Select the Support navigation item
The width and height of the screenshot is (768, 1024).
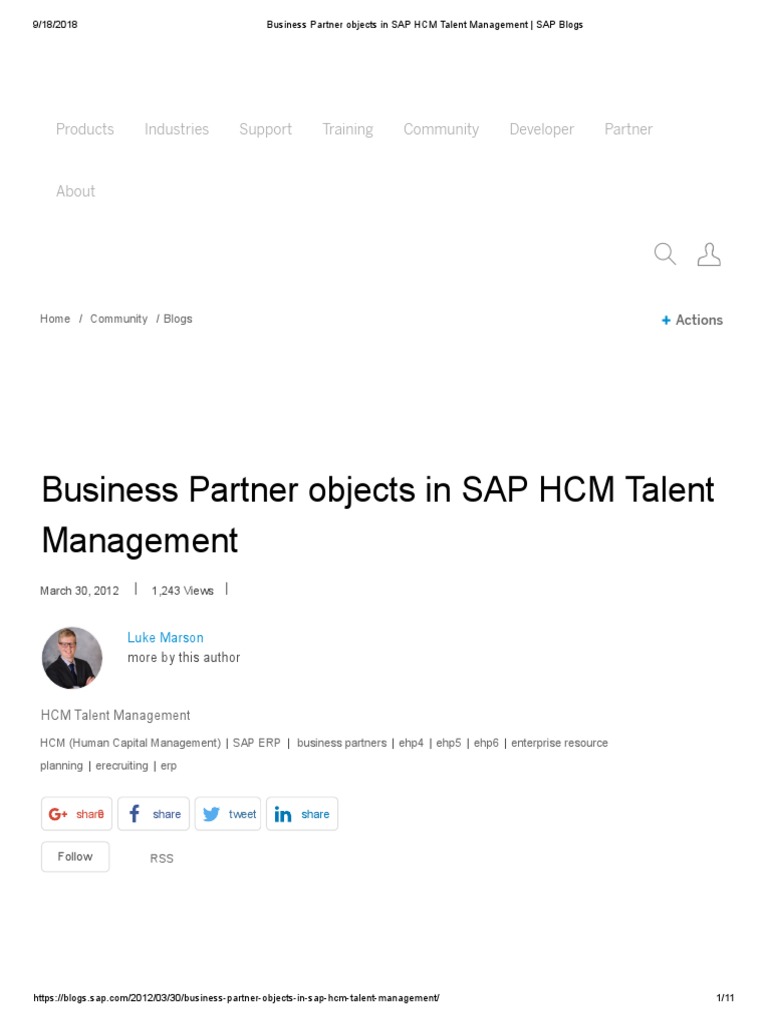point(265,129)
